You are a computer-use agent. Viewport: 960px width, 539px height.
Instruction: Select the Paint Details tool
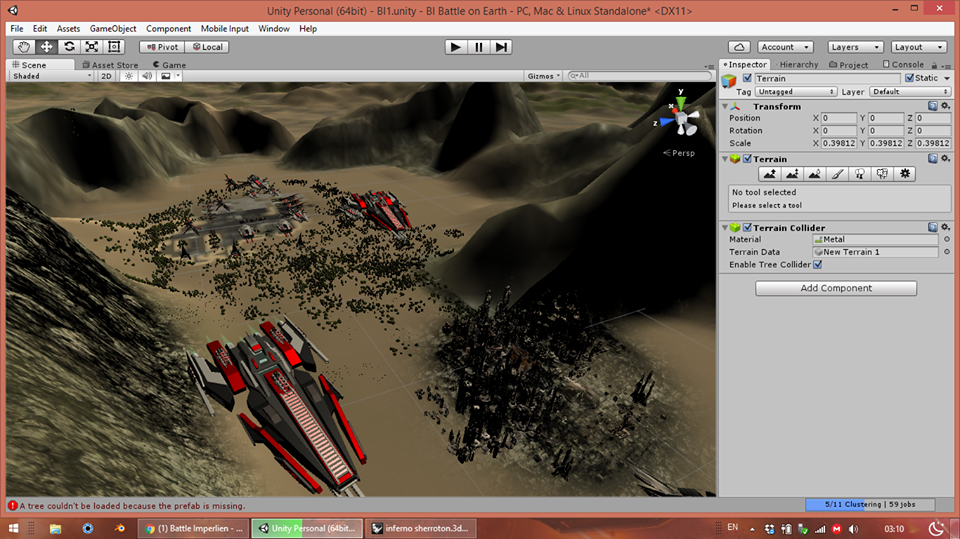[x=882, y=174]
